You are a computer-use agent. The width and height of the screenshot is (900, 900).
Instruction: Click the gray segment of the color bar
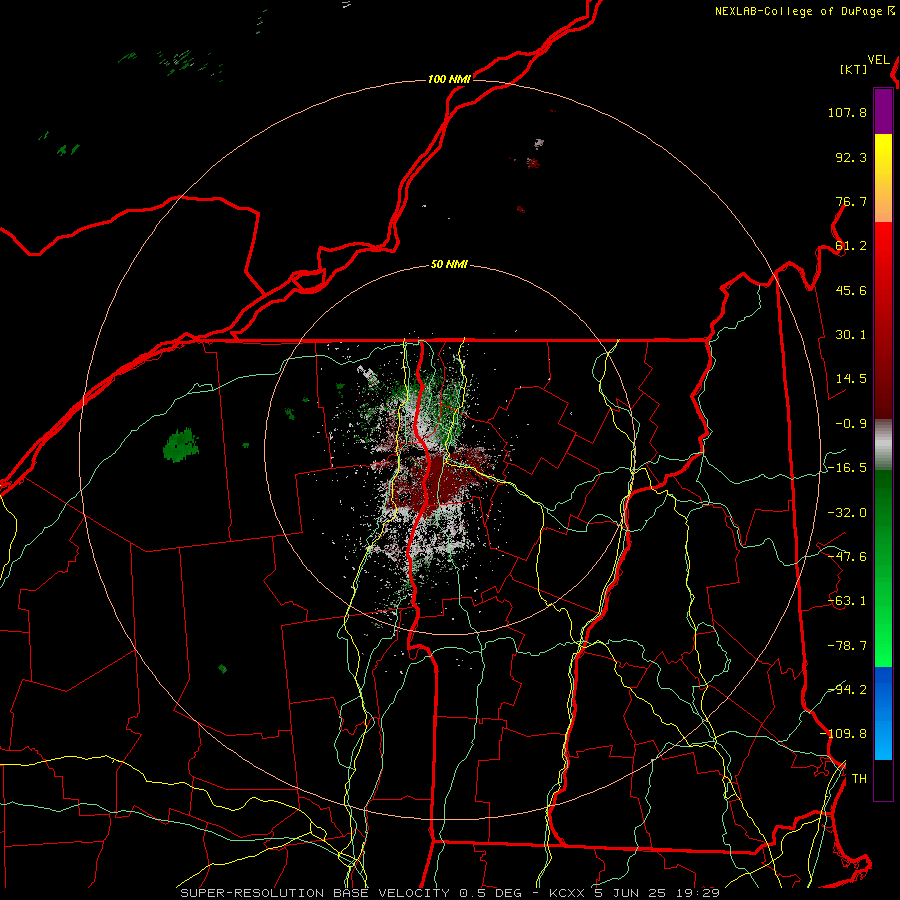click(x=883, y=445)
